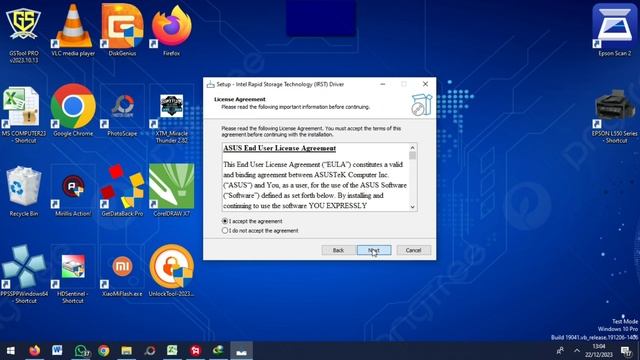Open Chrome from the taskbar
This screenshot has height=360, width=640.
click(104, 351)
